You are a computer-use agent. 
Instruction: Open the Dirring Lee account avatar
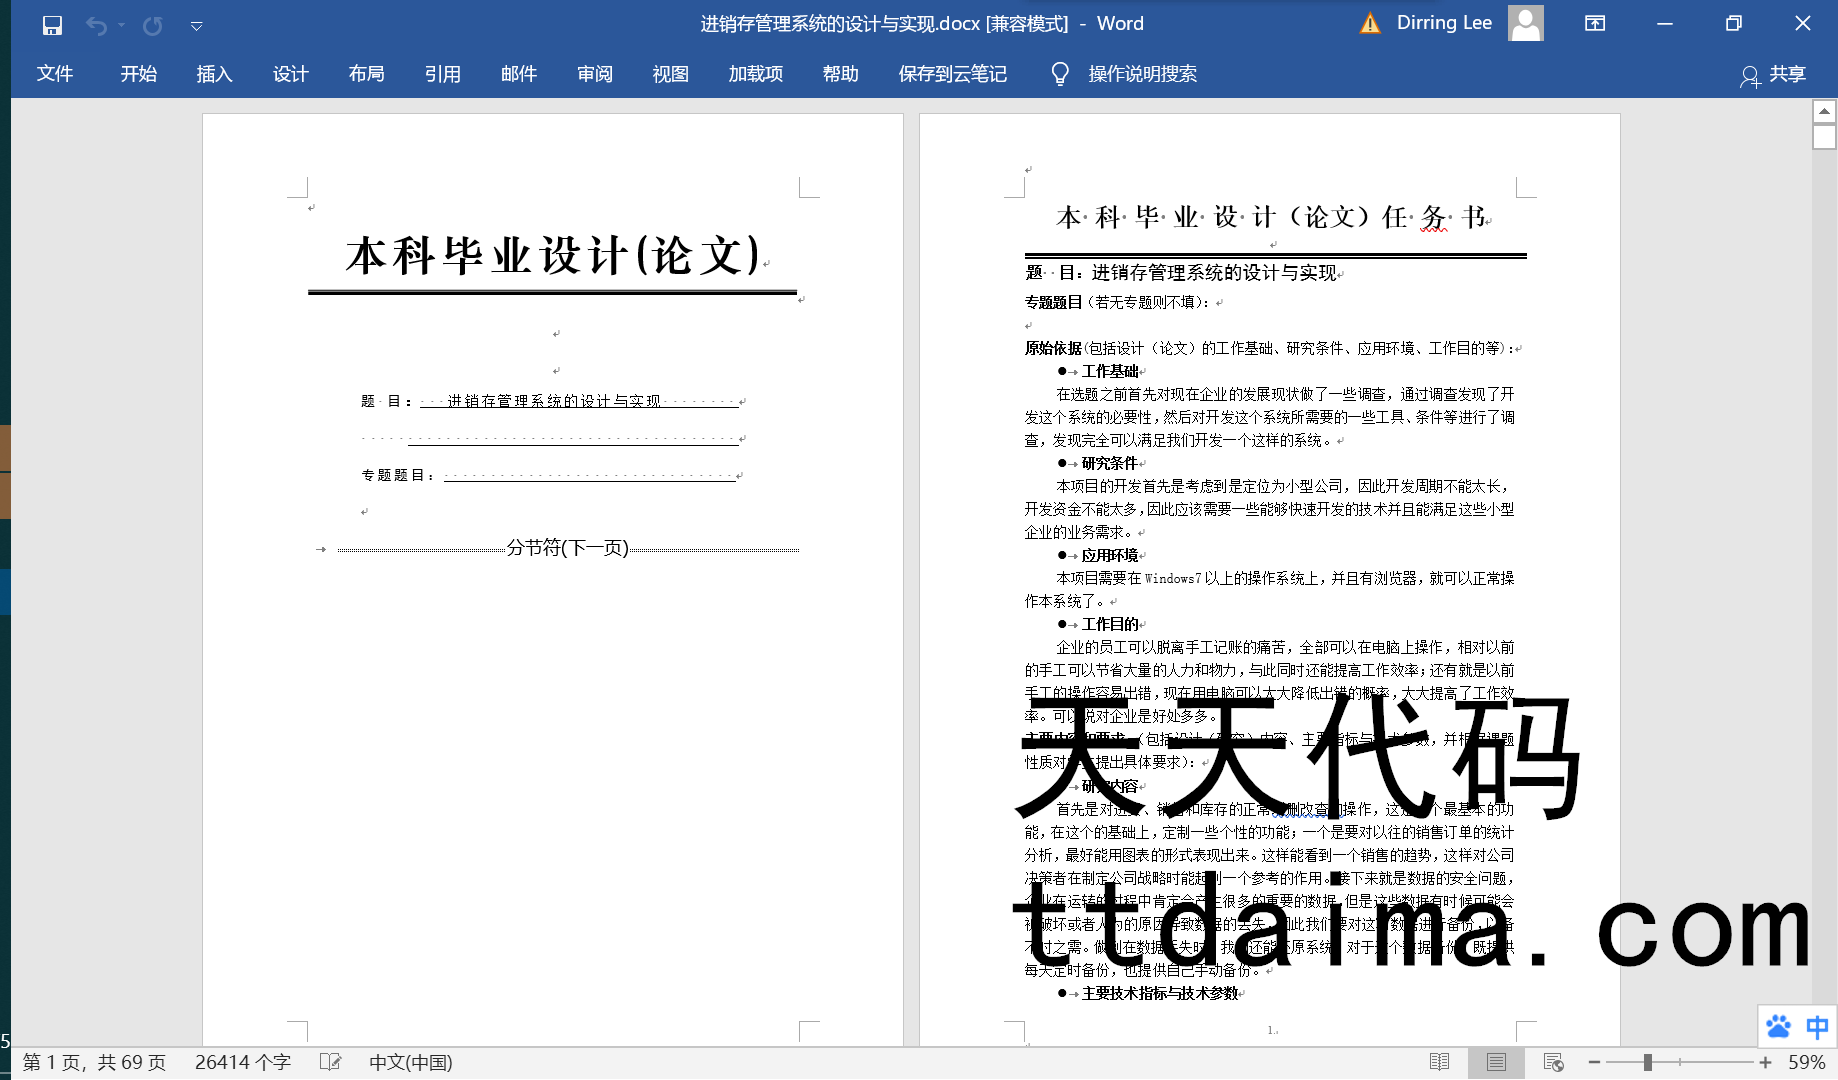[1525, 23]
